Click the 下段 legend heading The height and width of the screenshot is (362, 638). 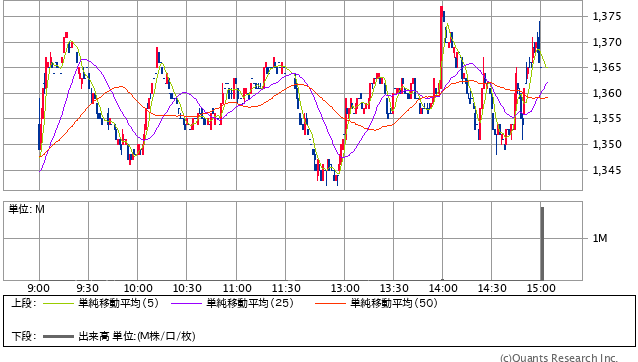tap(24, 336)
